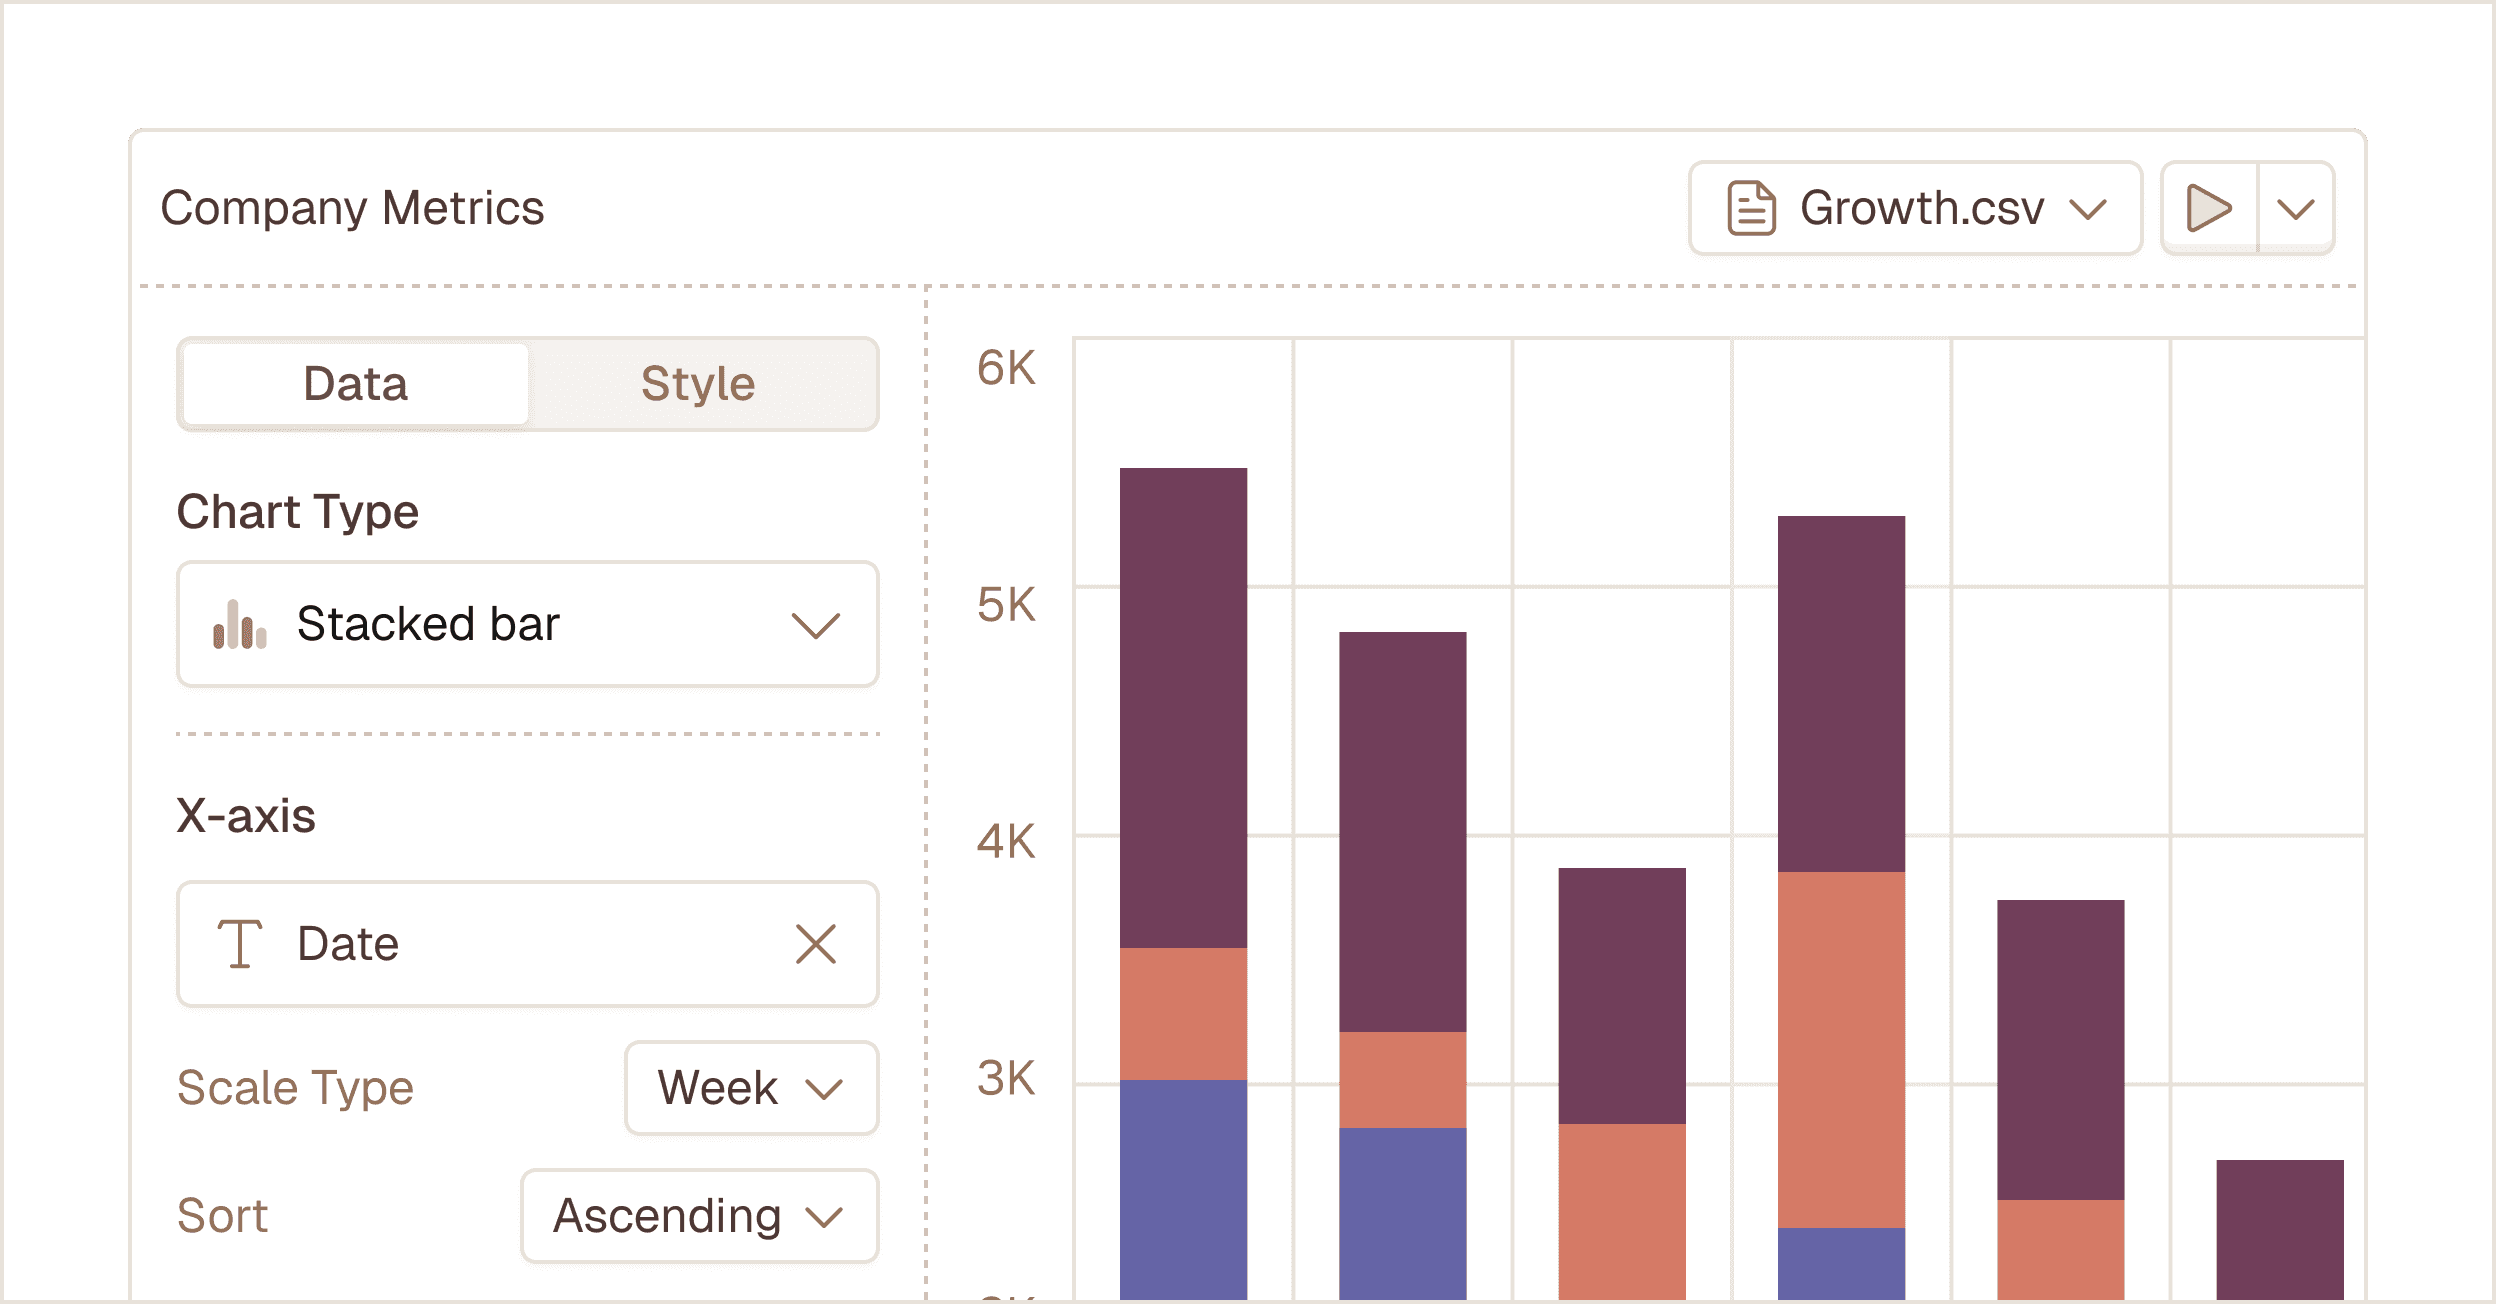
Task: Select the stacked bar chart icon
Action: click(x=240, y=624)
